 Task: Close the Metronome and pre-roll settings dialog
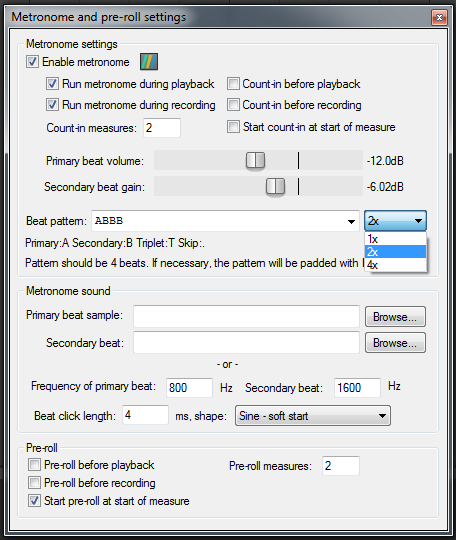pos(439,17)
